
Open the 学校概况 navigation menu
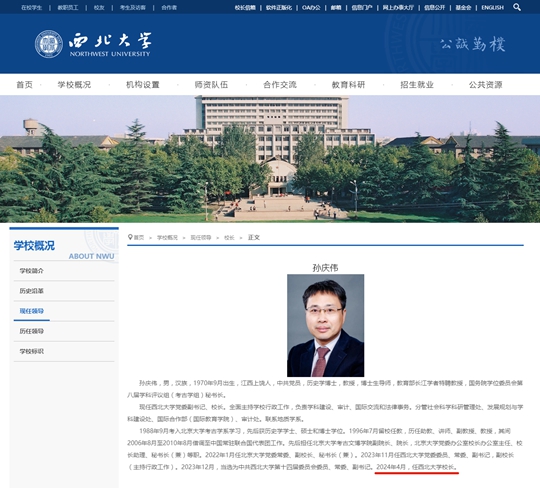[74, 85]
